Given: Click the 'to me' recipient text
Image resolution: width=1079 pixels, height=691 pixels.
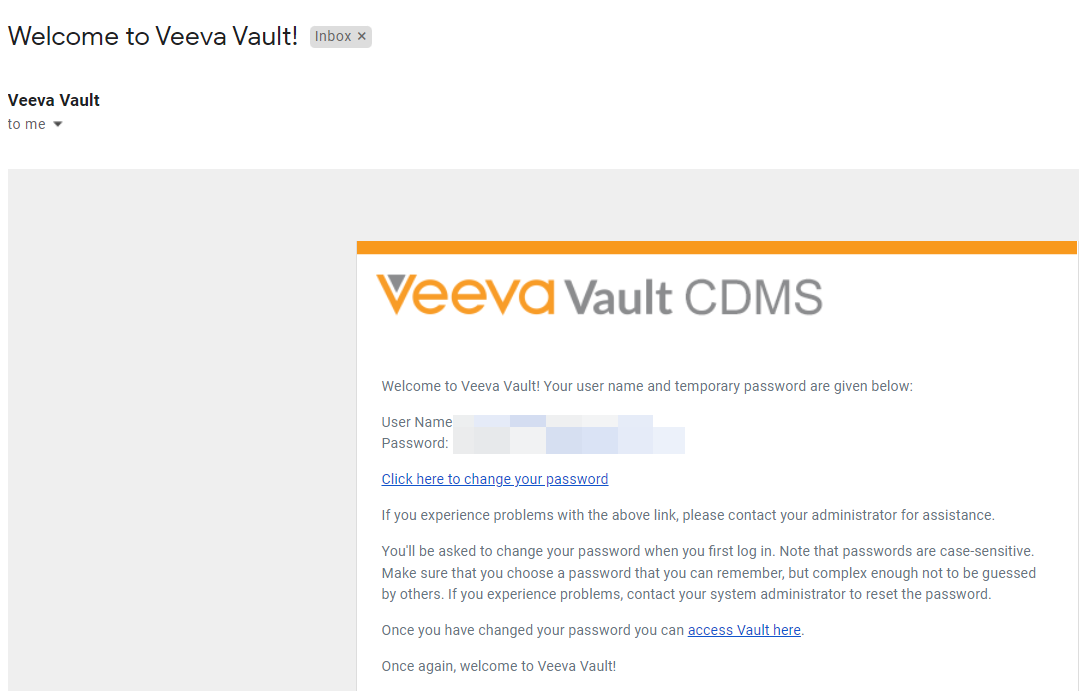Looking at the screenshot, I should [27, 124].
